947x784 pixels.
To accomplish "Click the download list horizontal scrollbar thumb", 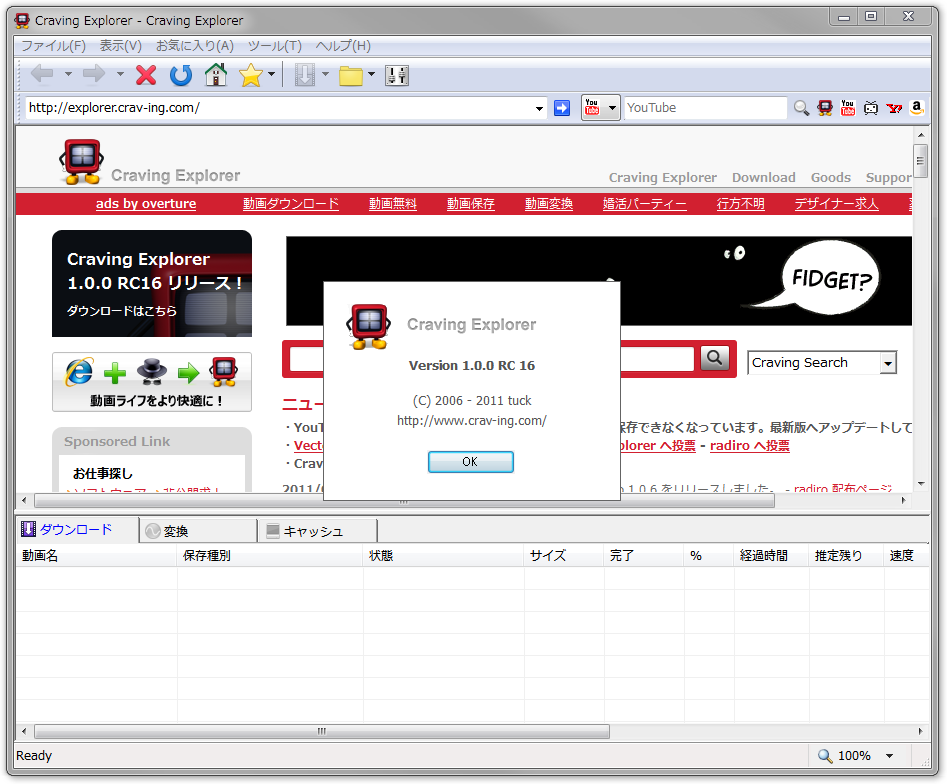I will click(322, 731).
